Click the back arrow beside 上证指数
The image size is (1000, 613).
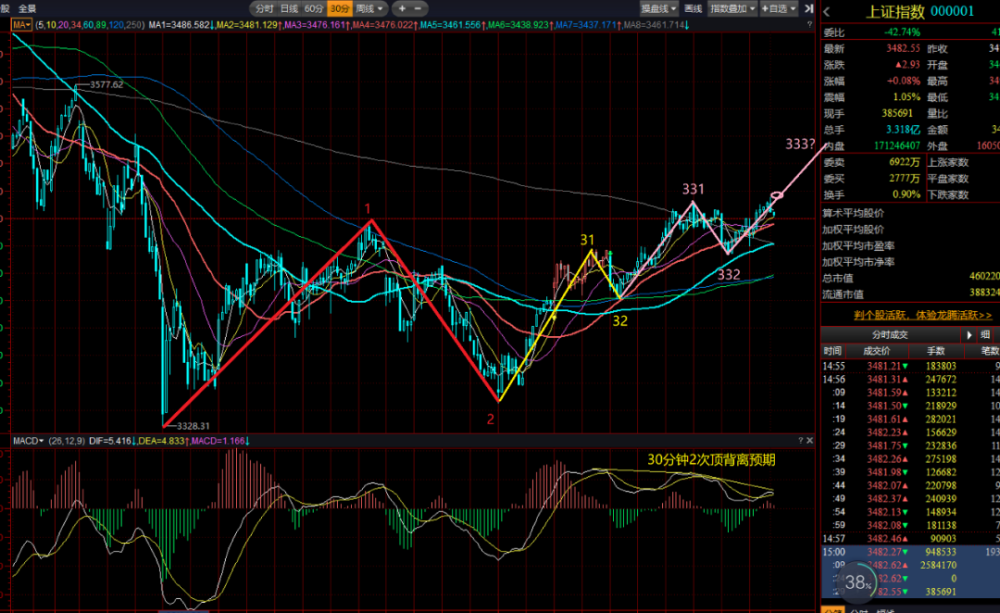tap(827, 11)
